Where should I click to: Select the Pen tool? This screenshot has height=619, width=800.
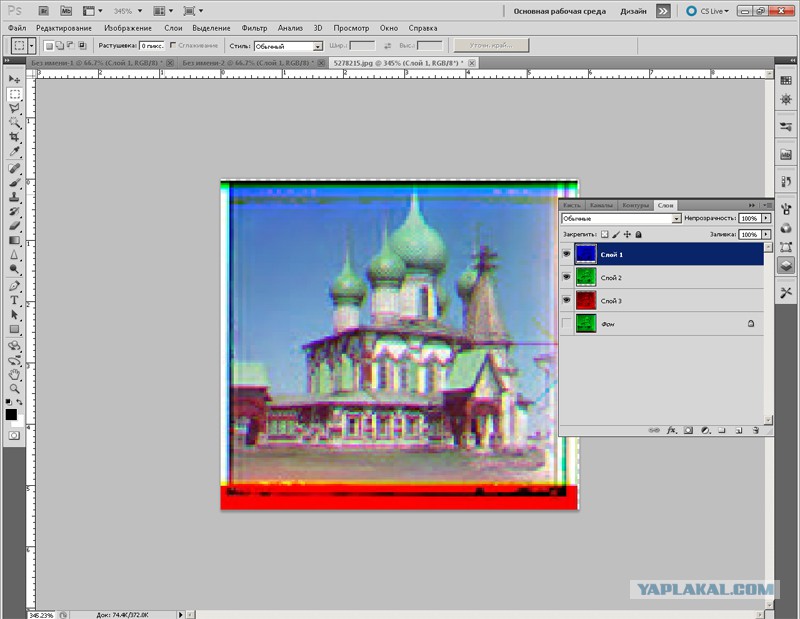14,286
